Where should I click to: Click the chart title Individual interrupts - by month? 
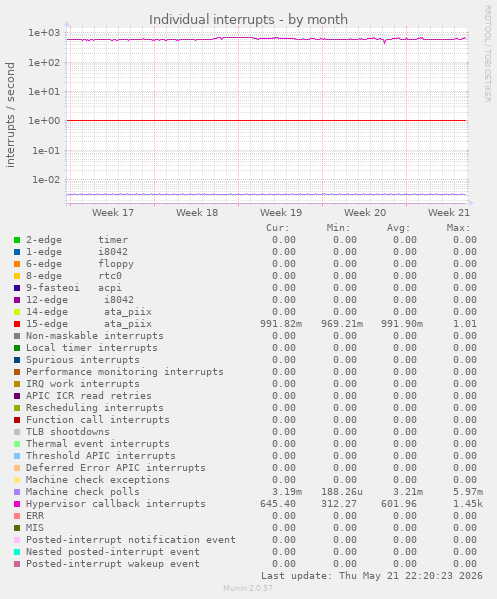248,19
